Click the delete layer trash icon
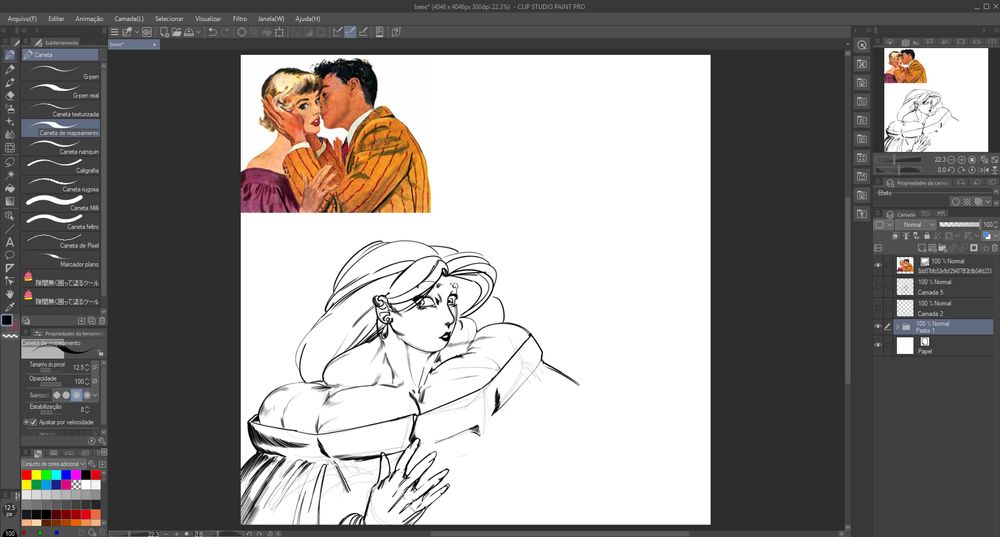Viewport: 1000px width, 537px height. click(x=994, y=247)
